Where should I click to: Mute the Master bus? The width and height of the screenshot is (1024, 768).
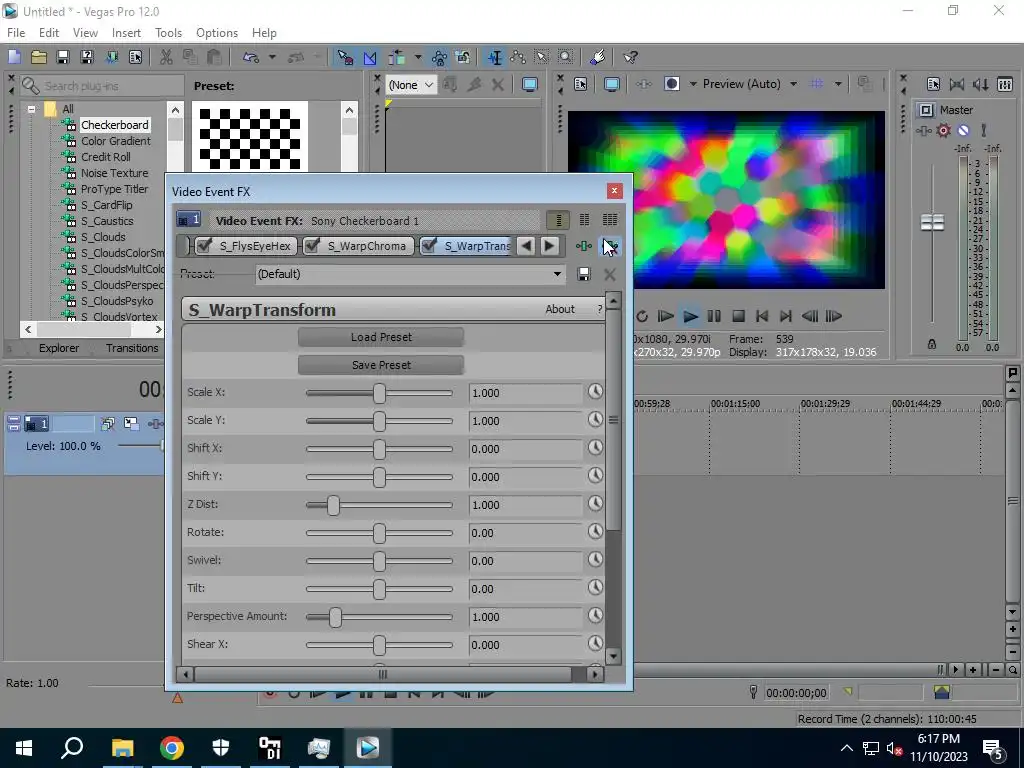[x=963, y=131]
